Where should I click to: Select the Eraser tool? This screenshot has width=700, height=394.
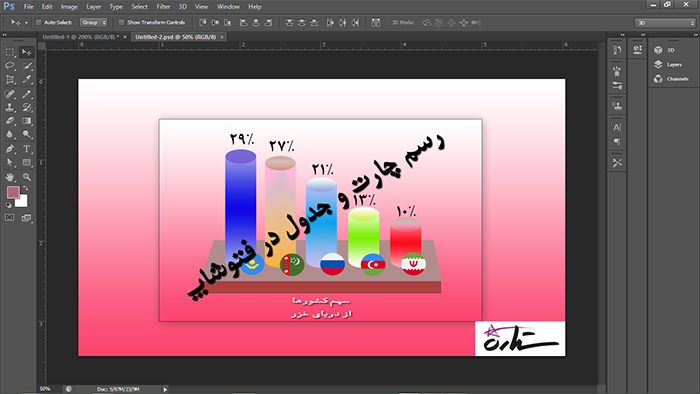(9, 120)
